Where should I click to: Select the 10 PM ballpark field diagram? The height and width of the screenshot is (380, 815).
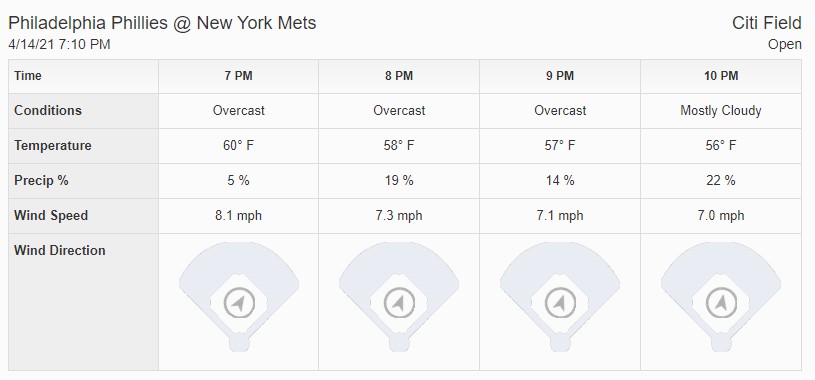point(721,297)
